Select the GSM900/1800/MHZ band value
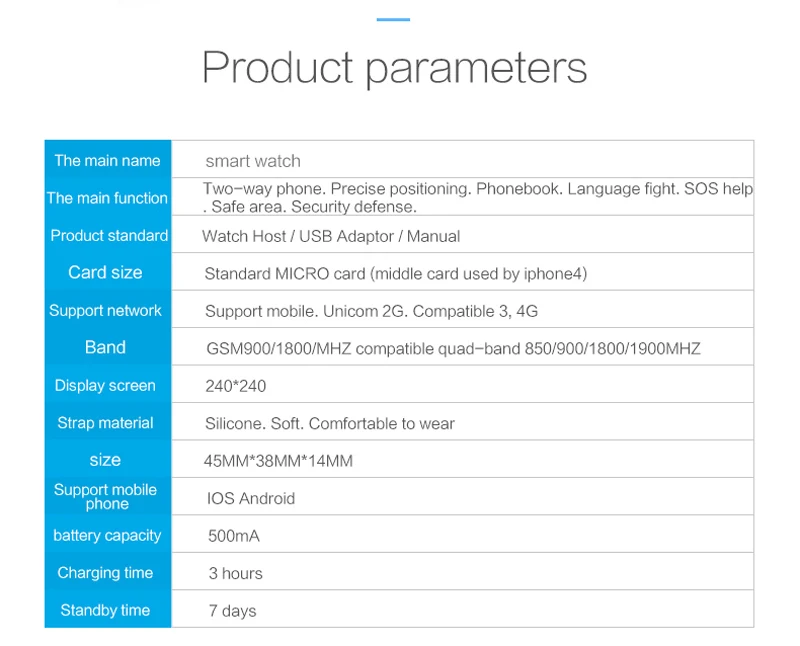The width and height of the screenshot is (800, 646). (x=453, y=349)
